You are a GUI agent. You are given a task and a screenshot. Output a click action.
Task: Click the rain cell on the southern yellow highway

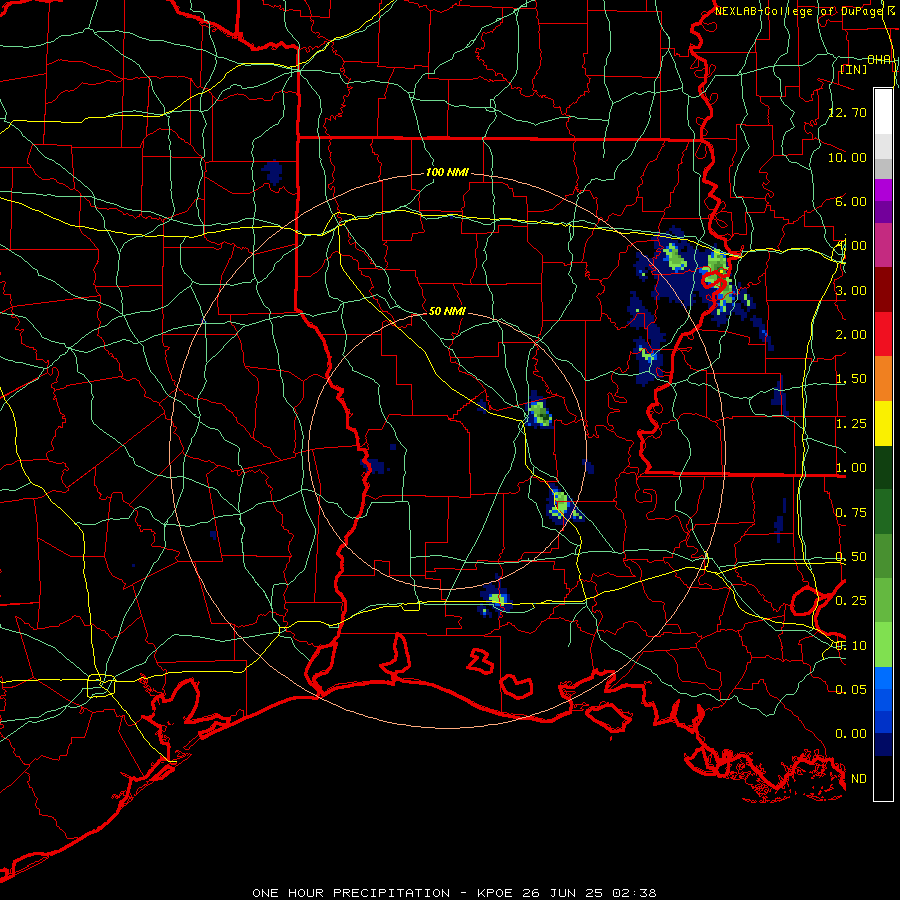(x=495, y=599)
